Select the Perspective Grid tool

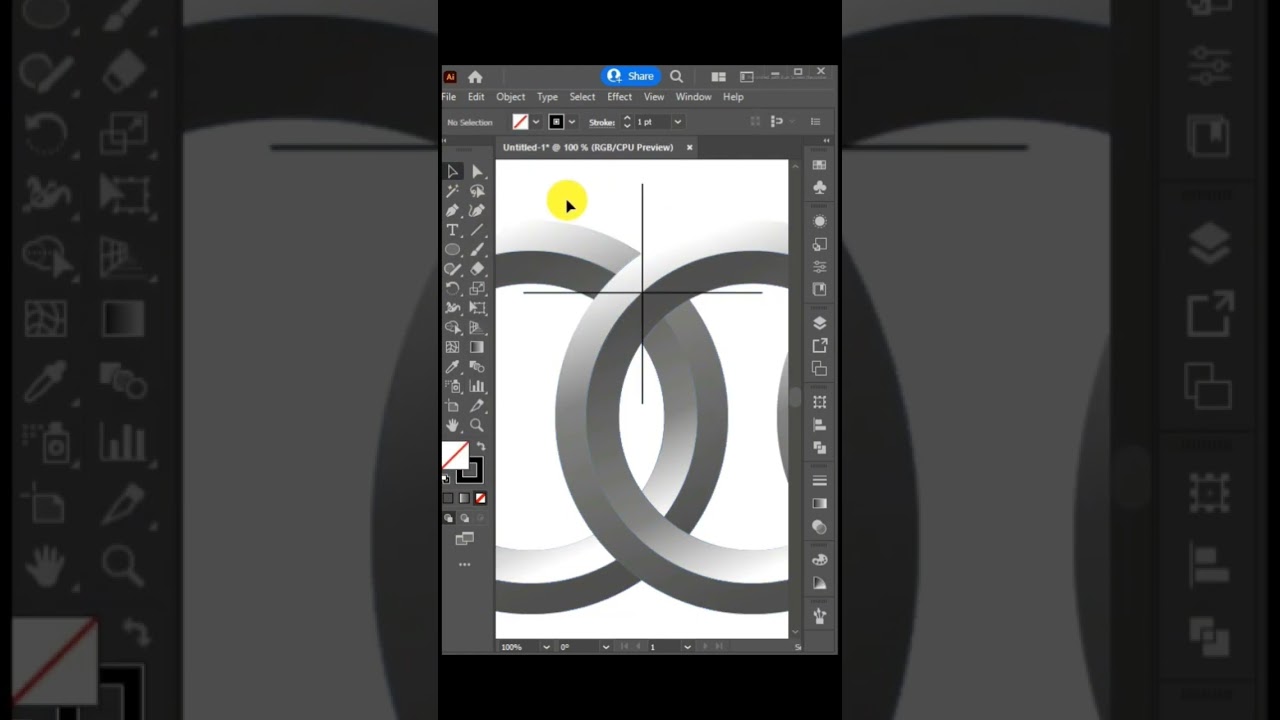(x=477, y=328)
